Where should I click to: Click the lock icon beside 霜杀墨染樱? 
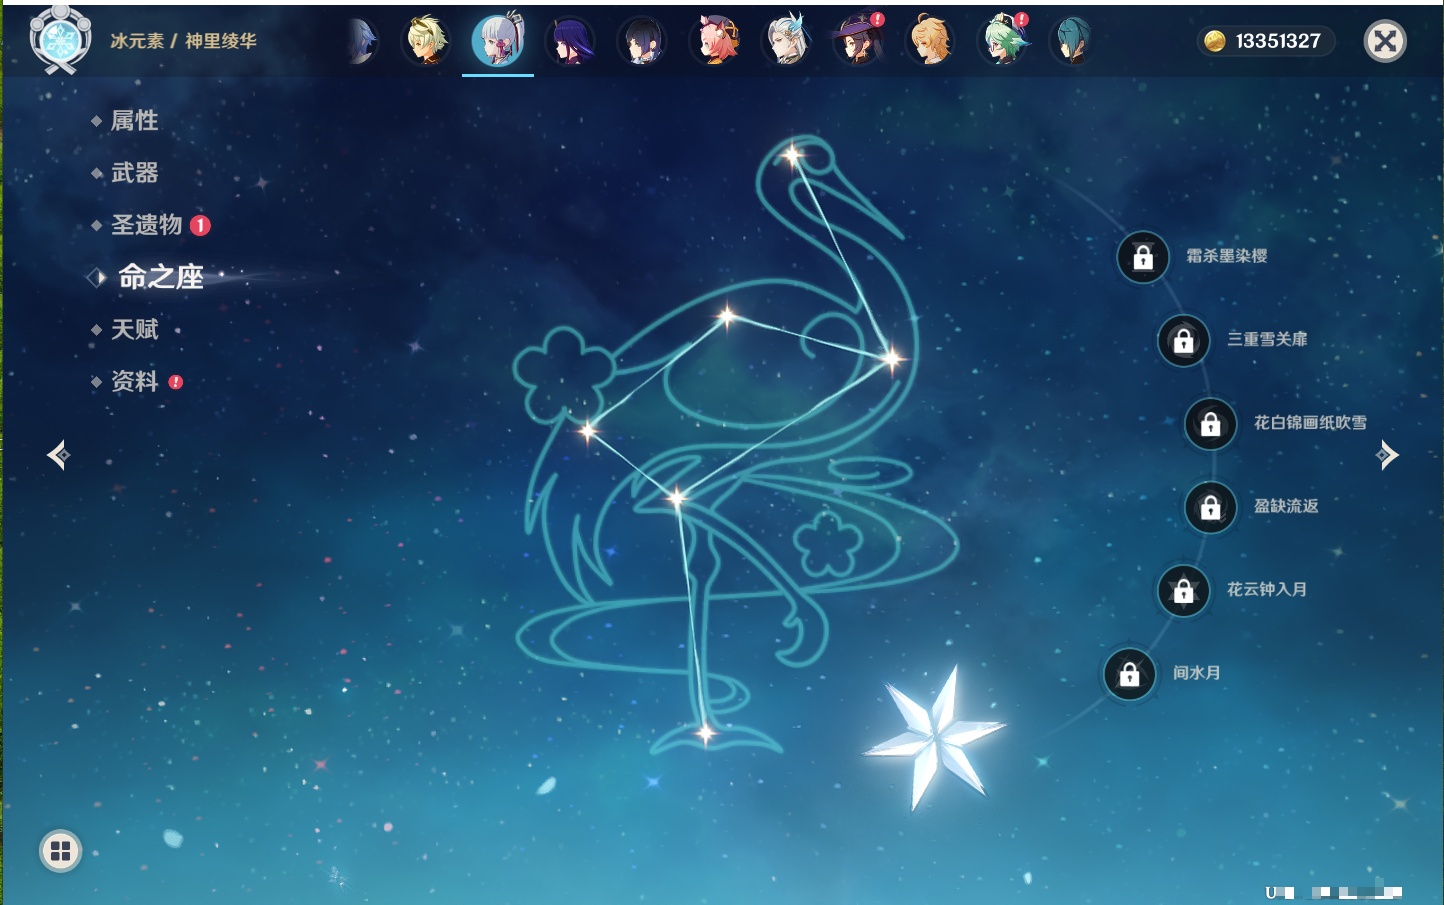(1143, 257)
